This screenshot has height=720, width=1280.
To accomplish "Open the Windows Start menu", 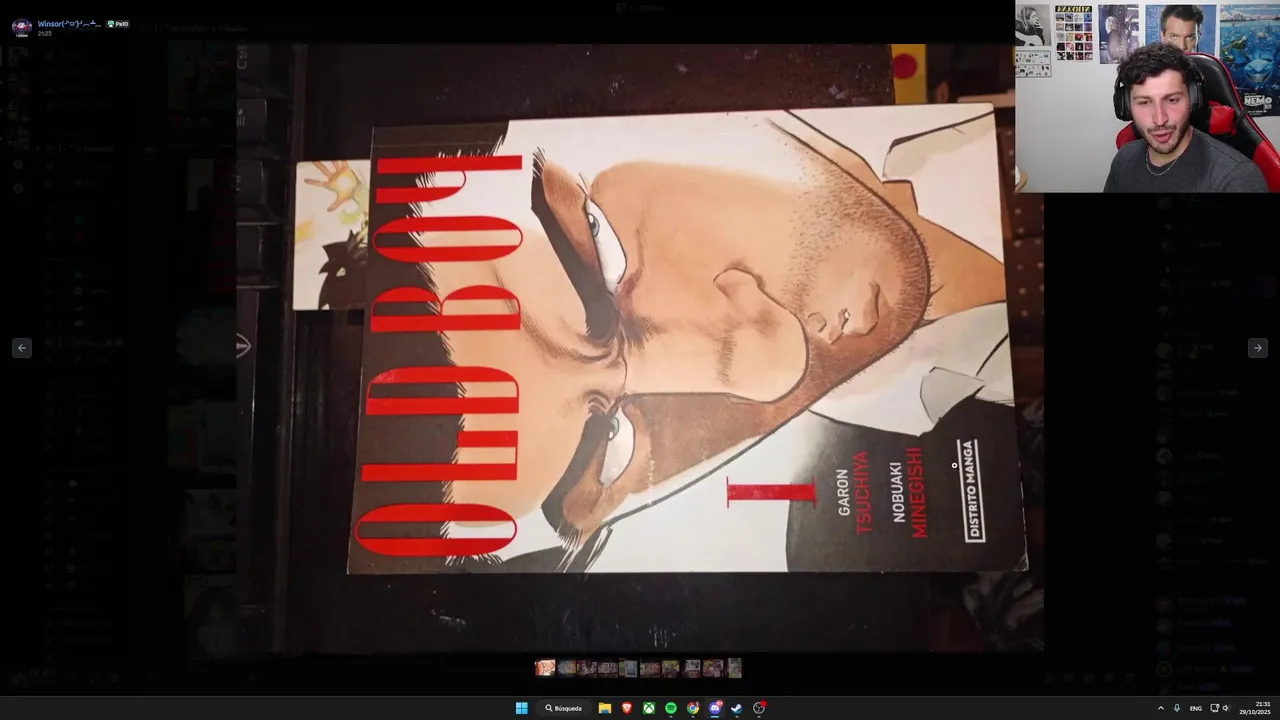I will tap(522, 708).
